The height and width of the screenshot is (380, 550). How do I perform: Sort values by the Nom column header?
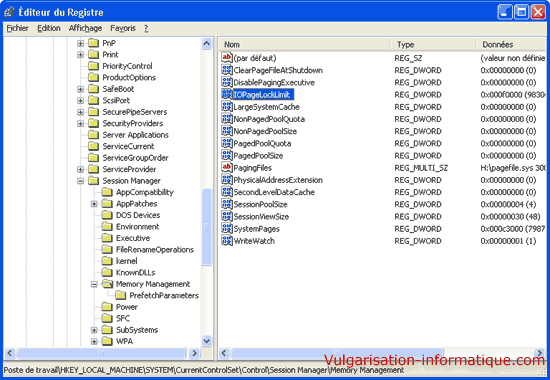(304, 45)
